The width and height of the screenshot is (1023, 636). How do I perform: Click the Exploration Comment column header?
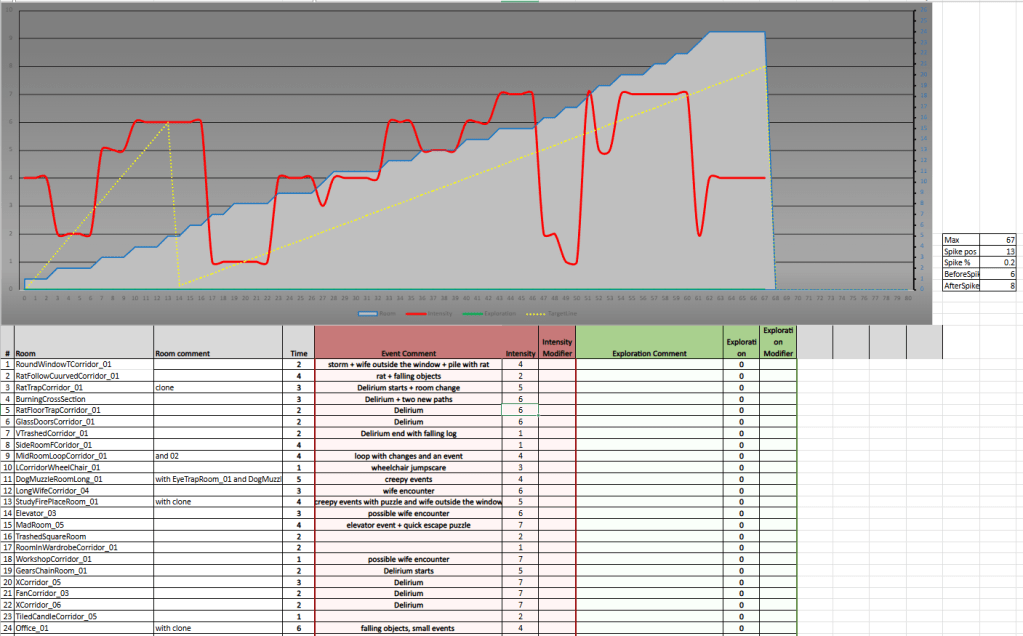point(648,353)
